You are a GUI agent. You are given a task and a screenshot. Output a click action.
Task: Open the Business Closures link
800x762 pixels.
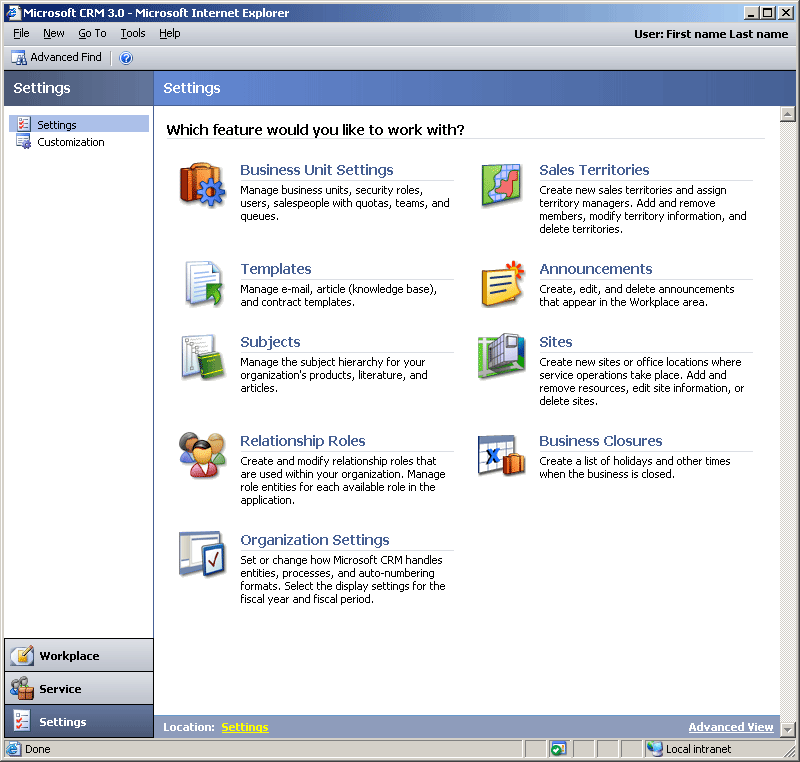coord(601,441)
